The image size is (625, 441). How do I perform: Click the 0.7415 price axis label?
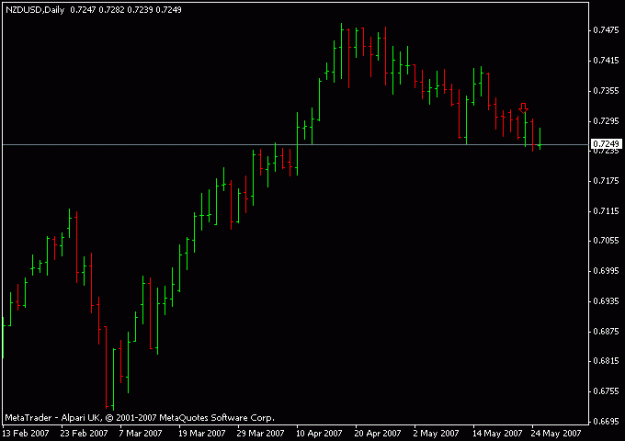(606, 61)
